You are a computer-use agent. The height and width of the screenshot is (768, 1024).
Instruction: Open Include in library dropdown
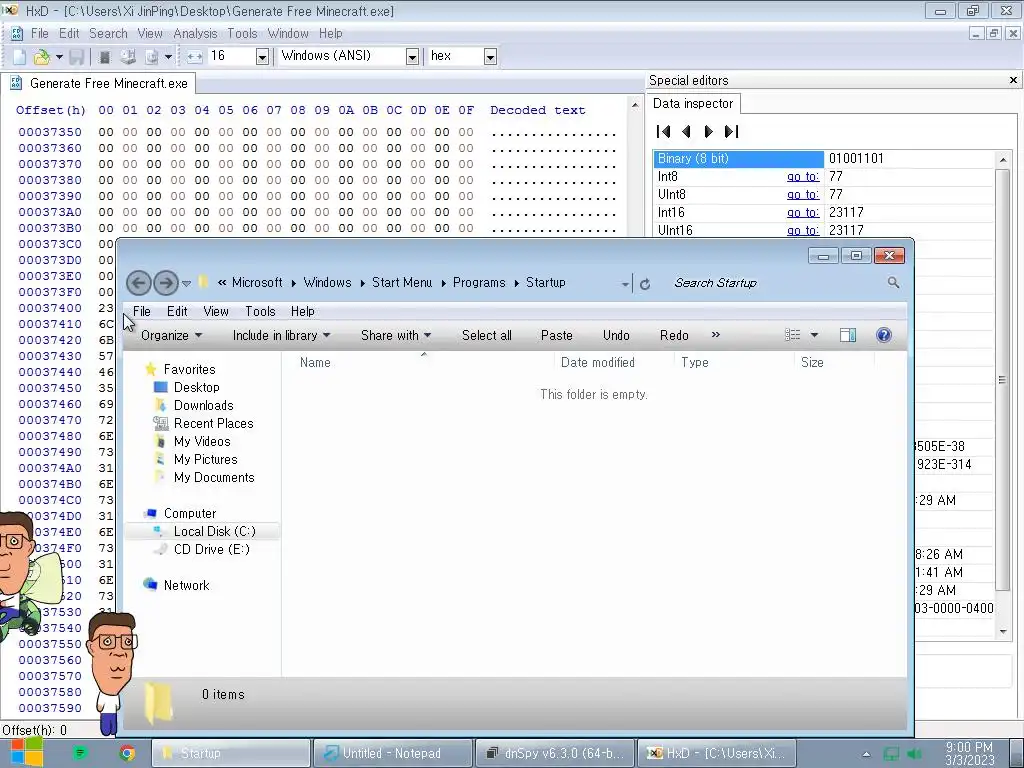[281, 335]
